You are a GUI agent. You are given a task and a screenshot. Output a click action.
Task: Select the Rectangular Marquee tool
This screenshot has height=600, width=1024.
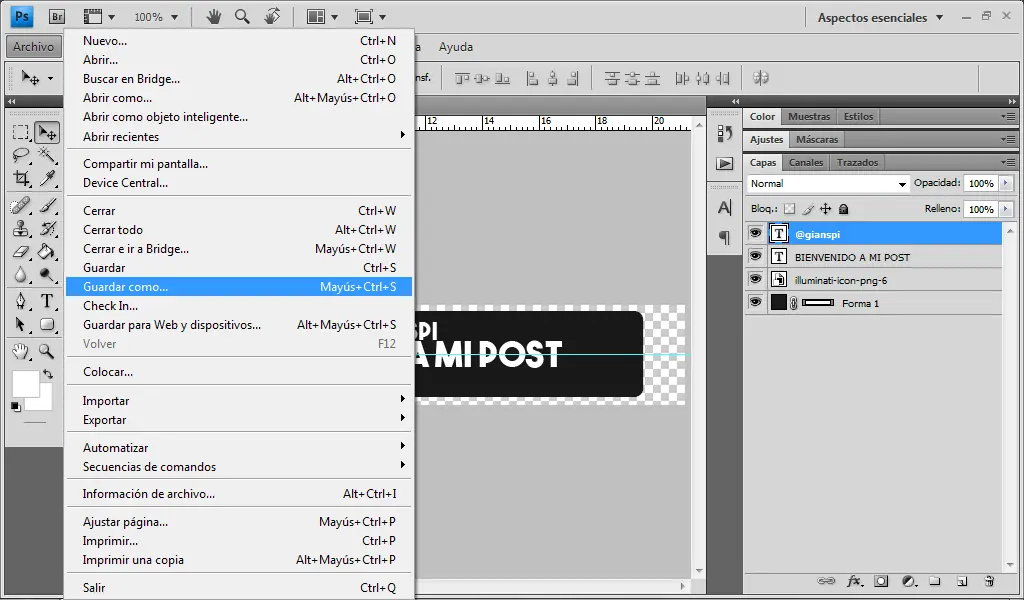click(x=21, y=133)
